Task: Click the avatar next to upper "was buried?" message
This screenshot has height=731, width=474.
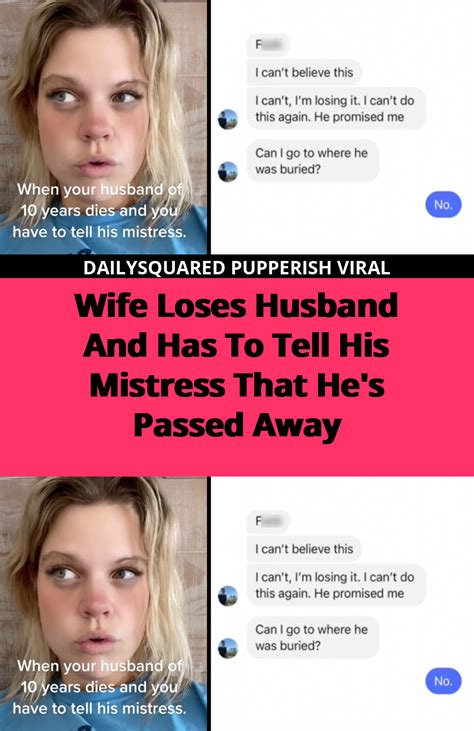Action: tap(228, 172)
